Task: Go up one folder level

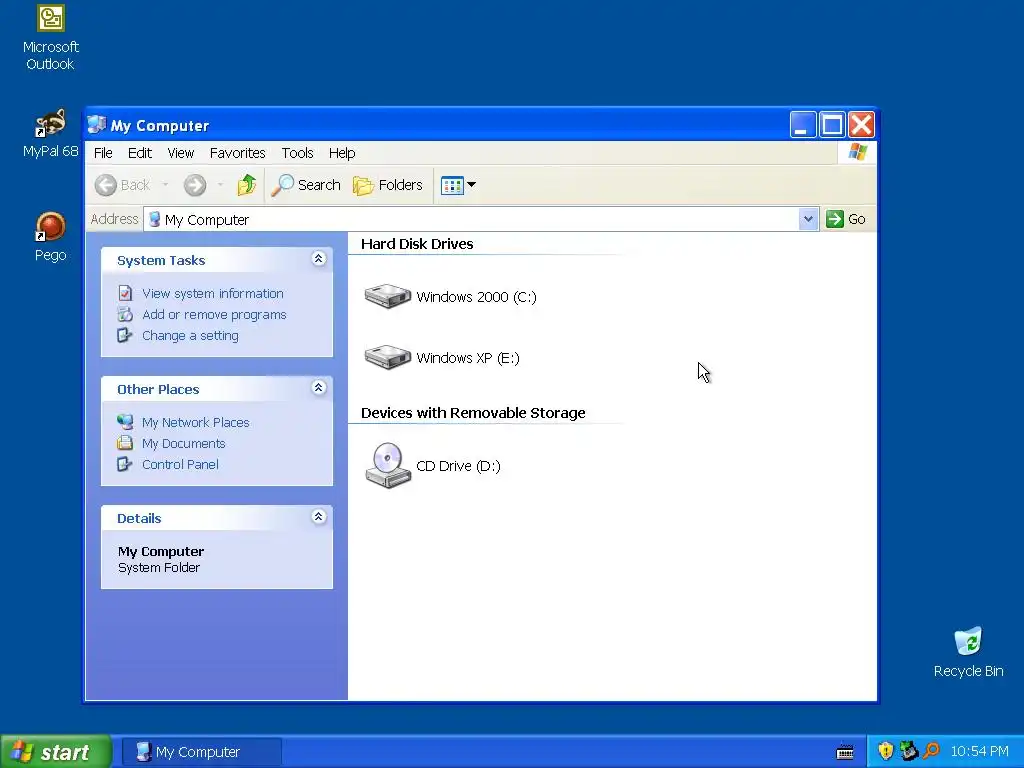Action: pyautogui.click(x=246, y=185)
